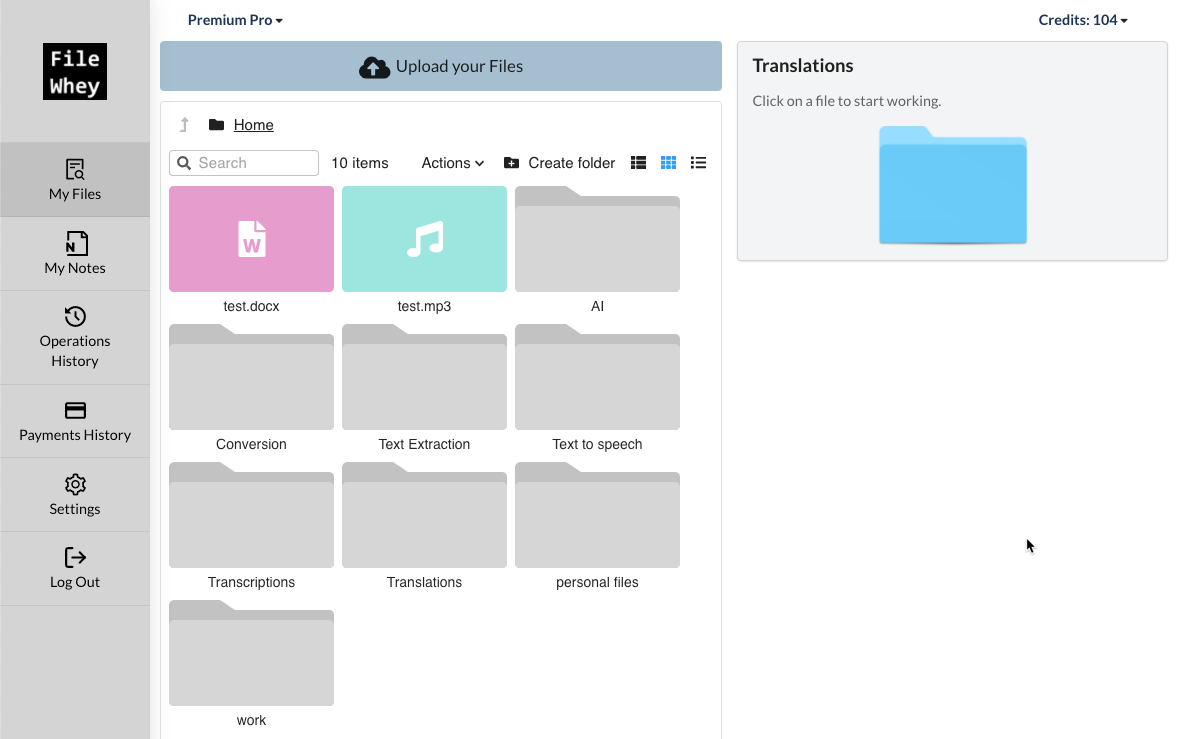Switch to compact bullet list view icon
The image size is (1182, 739).
[699, 163]
